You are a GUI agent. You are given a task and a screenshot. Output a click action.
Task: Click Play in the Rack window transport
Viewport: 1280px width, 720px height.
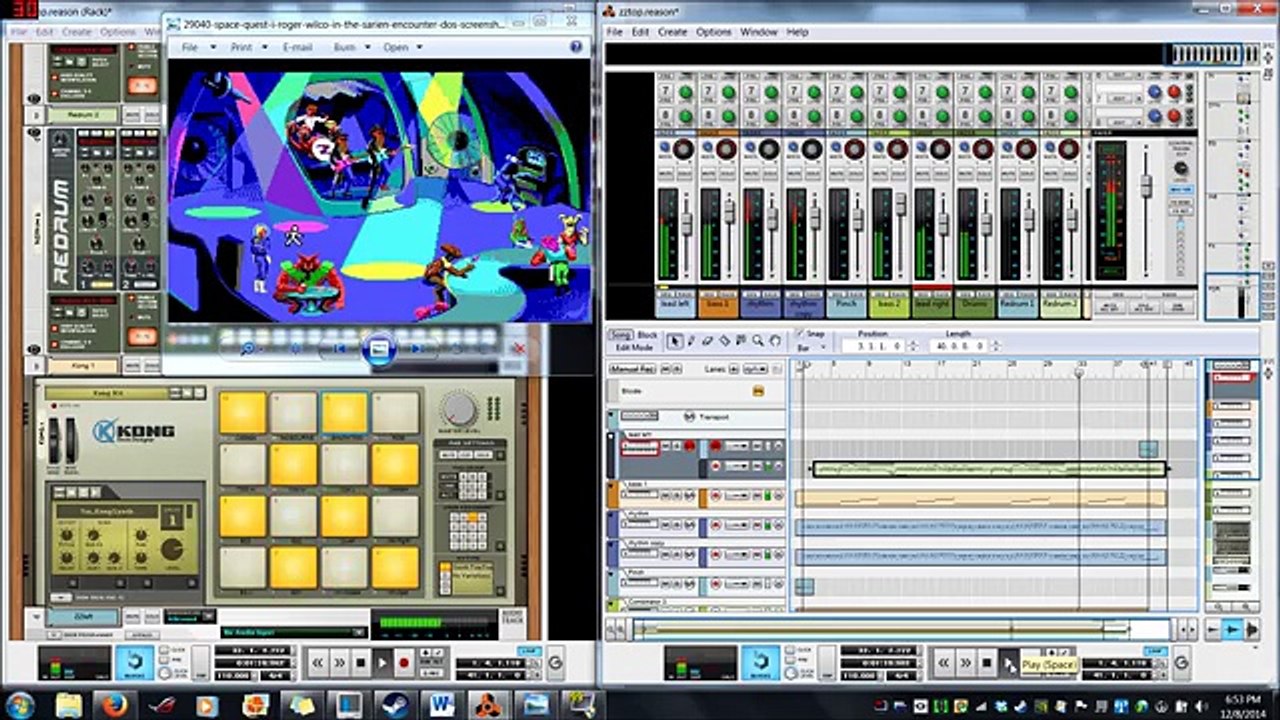(x=382, y=662)
